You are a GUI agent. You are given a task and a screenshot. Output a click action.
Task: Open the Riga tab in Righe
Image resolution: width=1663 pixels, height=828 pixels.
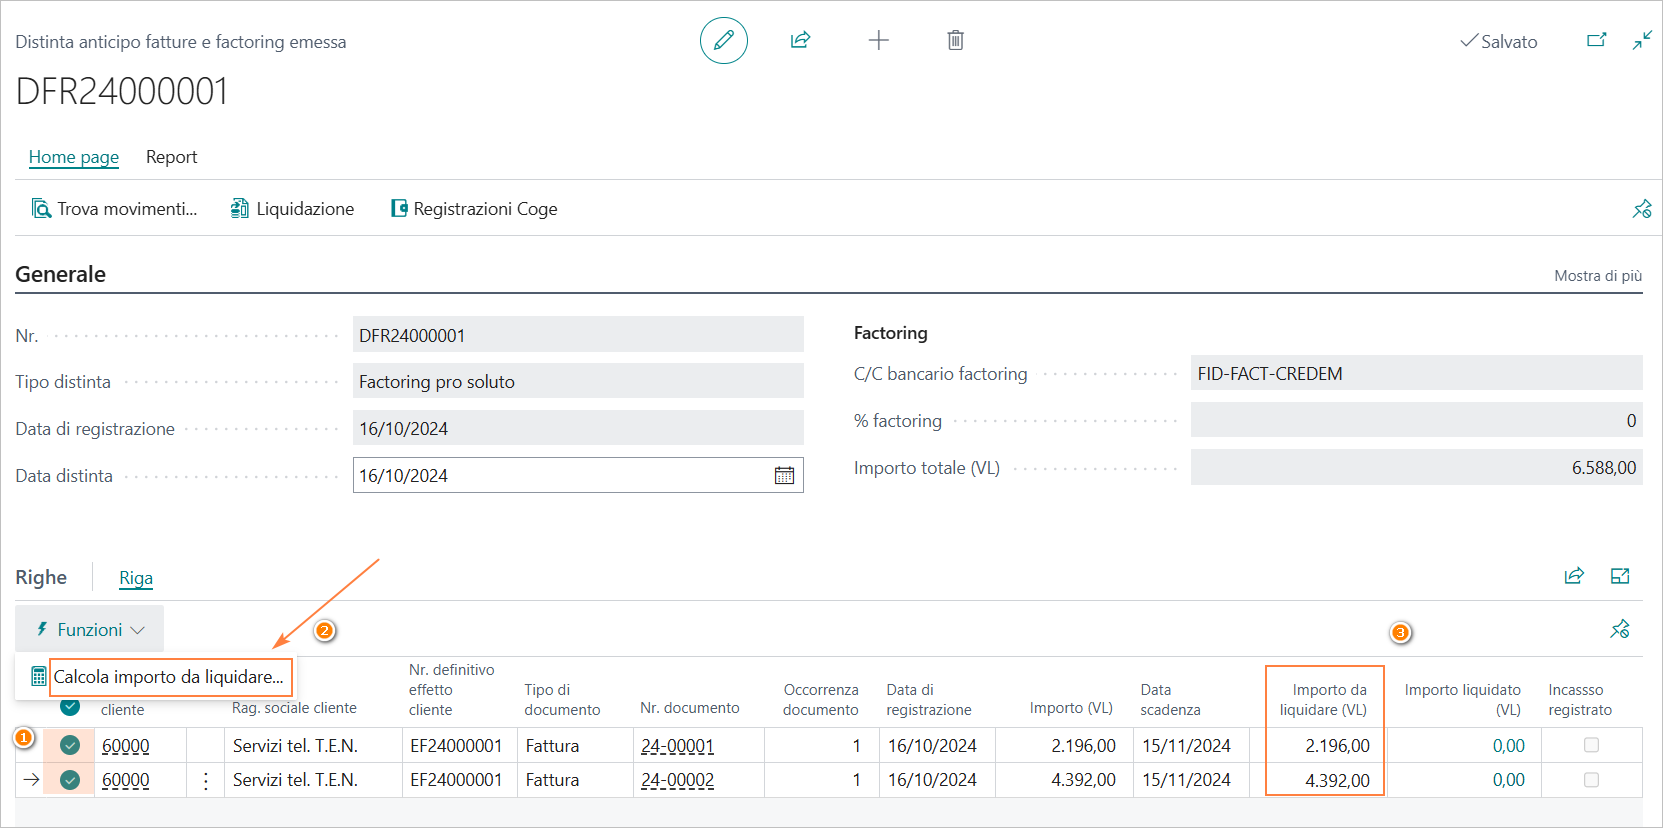click(x=136, y=578)
